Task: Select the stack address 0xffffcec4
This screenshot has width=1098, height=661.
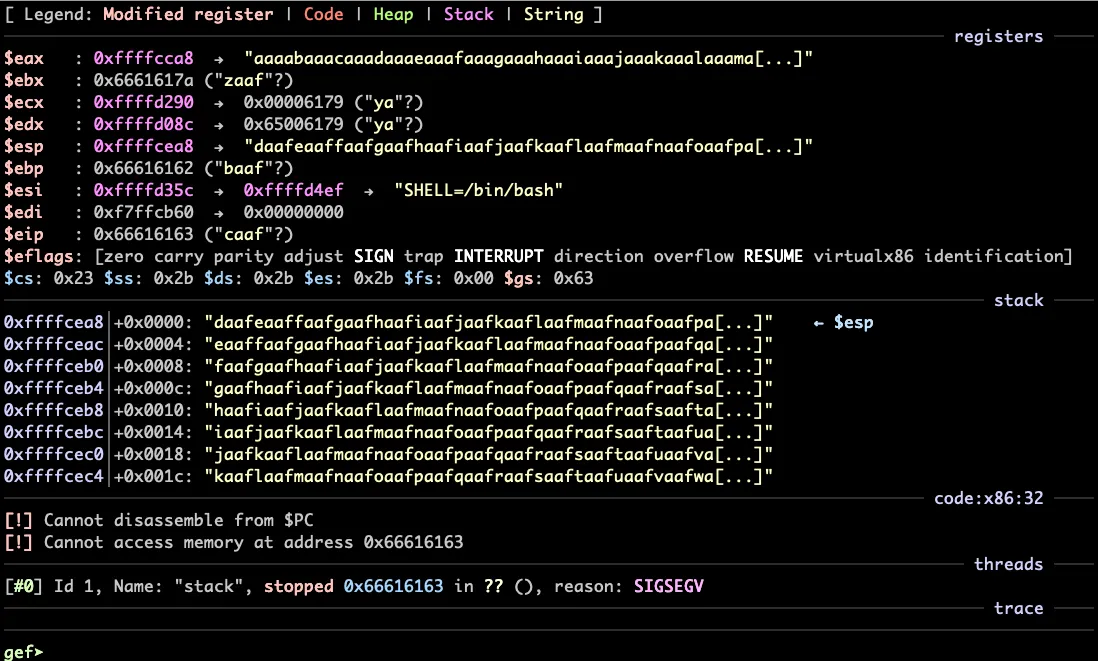Action: (x=50, y=476)
